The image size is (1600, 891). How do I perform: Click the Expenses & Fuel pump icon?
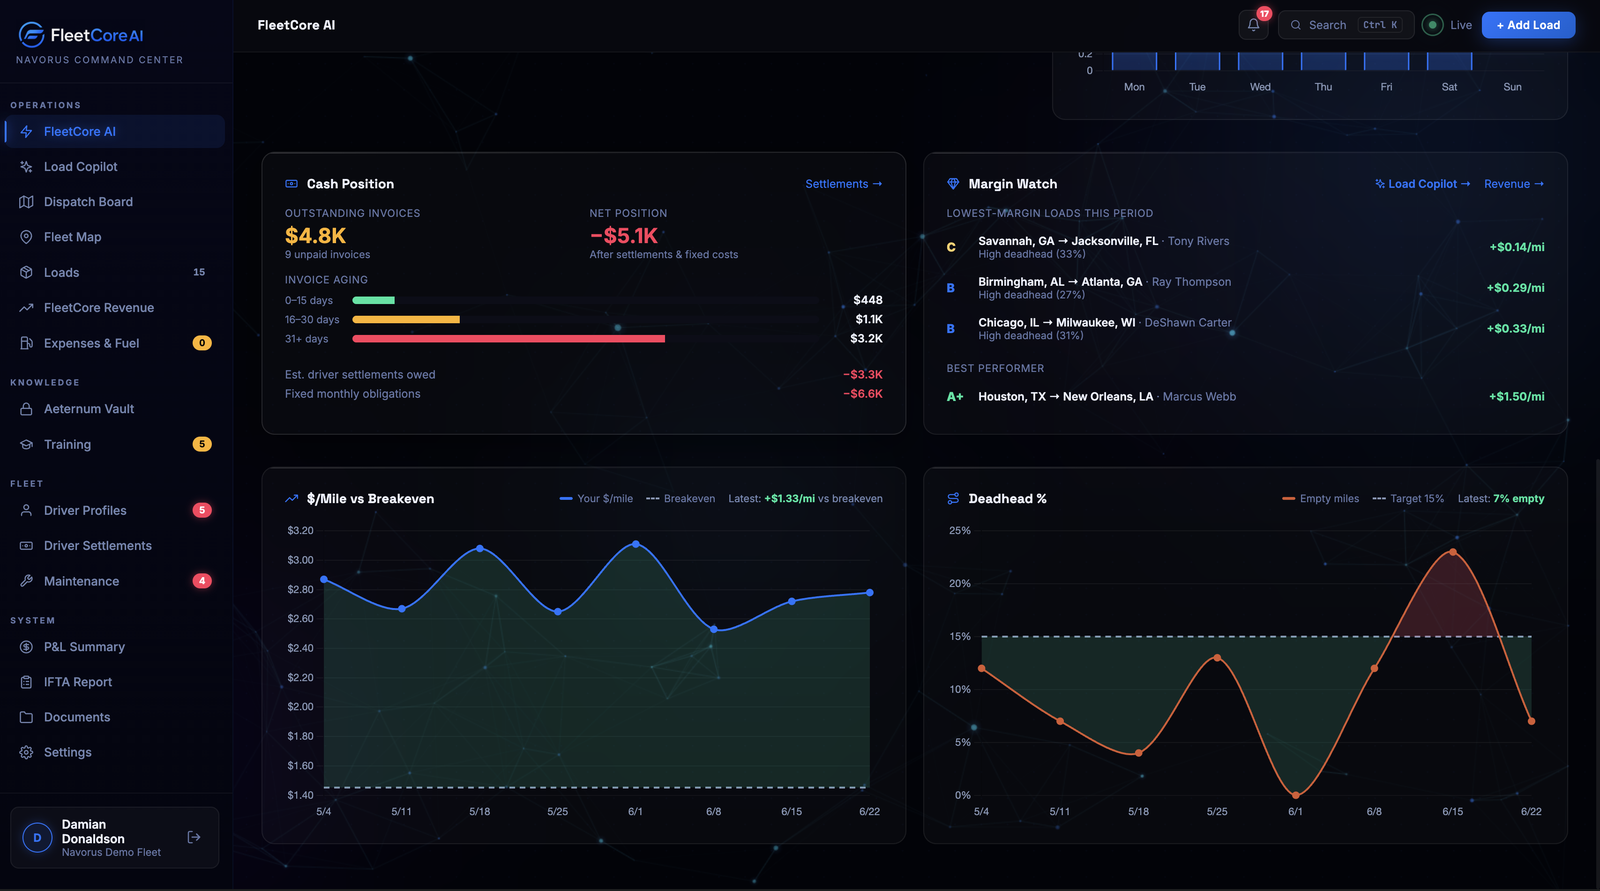pos(26,343)
